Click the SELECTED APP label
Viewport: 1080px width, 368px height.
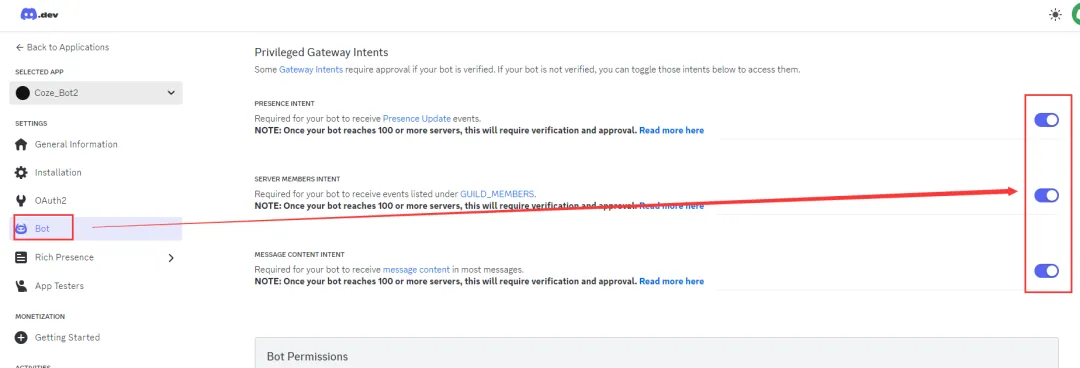[39, 72]
